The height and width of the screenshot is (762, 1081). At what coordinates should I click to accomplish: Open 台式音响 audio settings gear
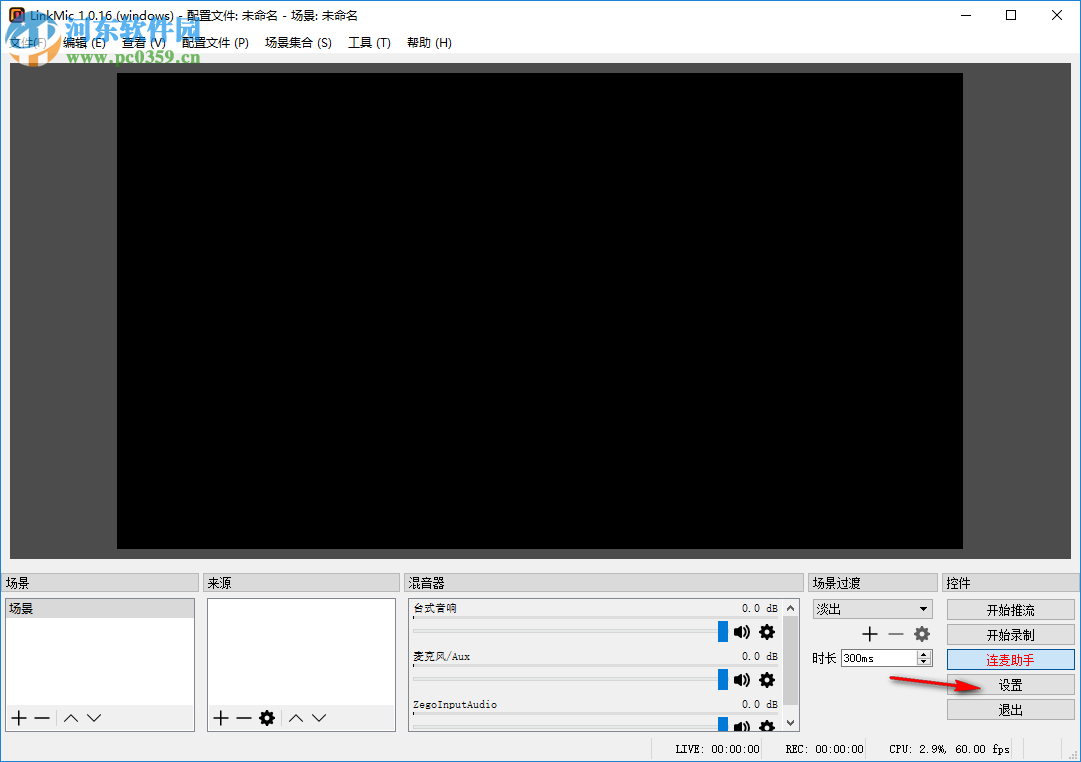pos(766,632)
